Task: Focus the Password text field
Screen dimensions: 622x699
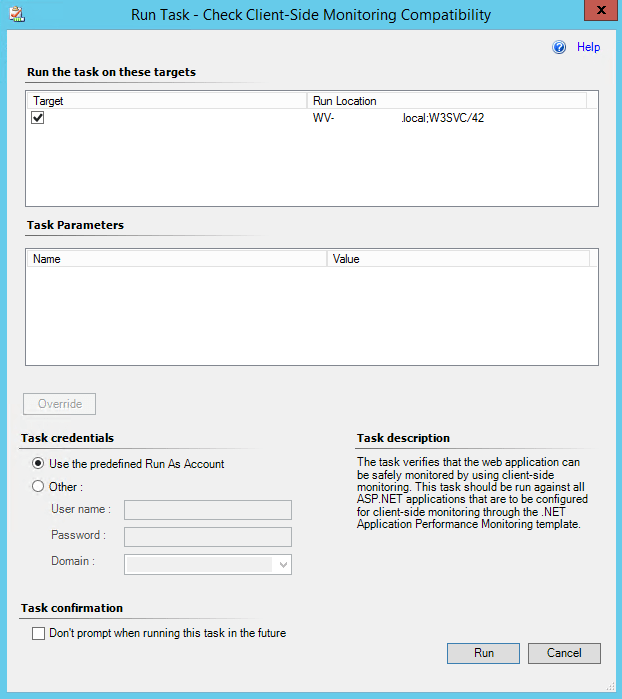Action: click(x=207, y=537)
